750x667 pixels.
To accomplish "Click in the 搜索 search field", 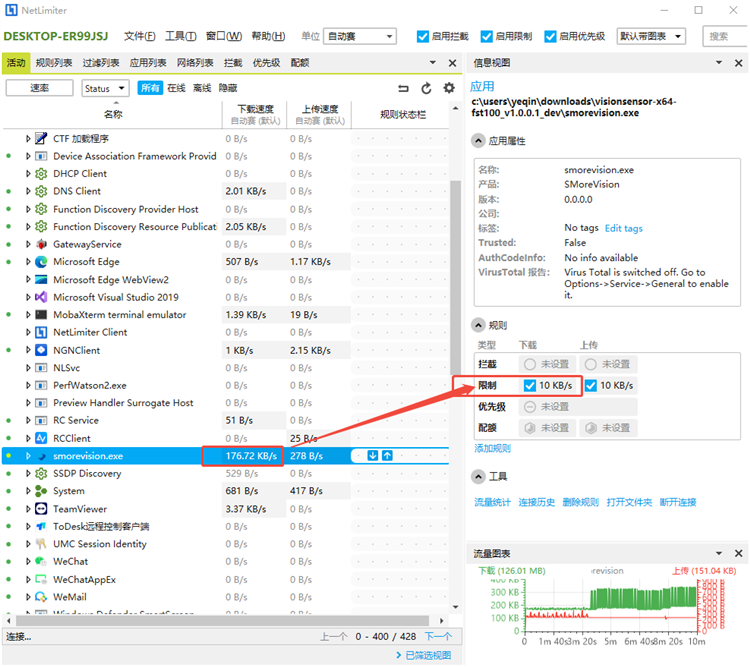I will coord(724,36).
